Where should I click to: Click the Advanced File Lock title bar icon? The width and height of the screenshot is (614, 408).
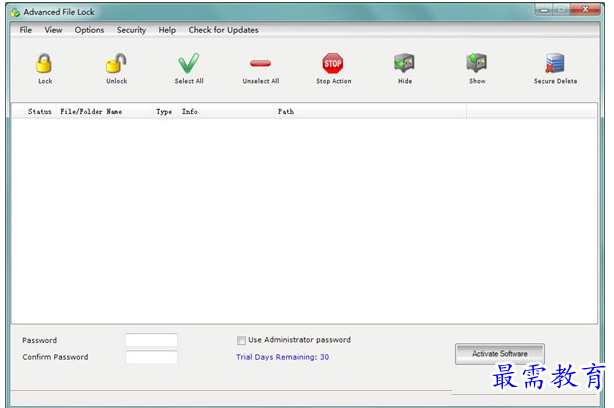tap(16, 13)
